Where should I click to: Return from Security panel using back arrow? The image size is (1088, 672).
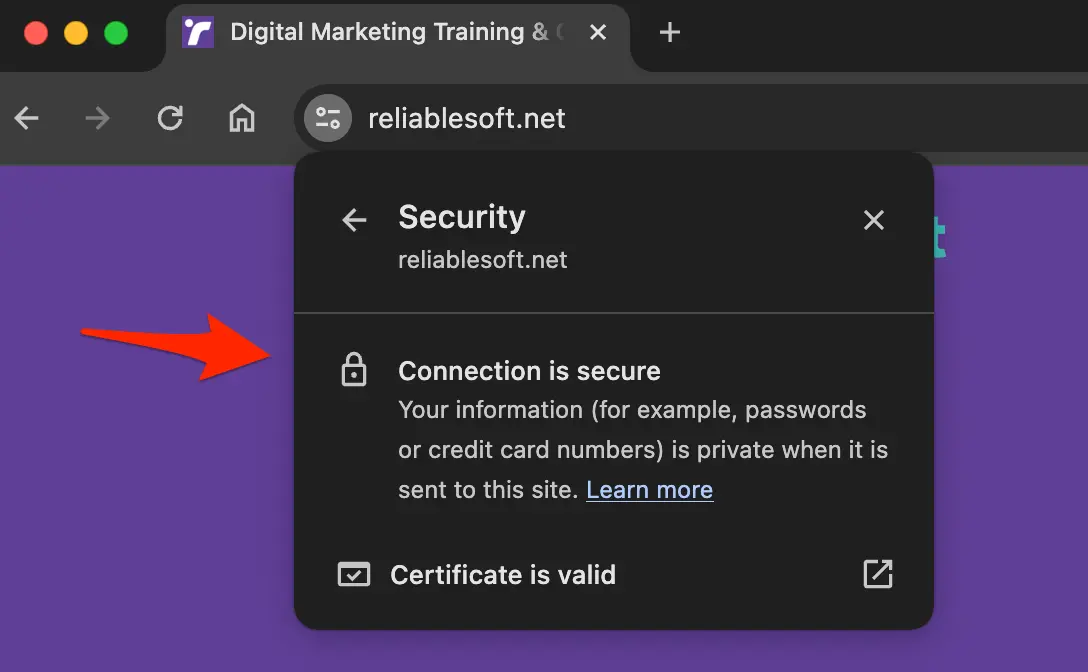[354, 220]
